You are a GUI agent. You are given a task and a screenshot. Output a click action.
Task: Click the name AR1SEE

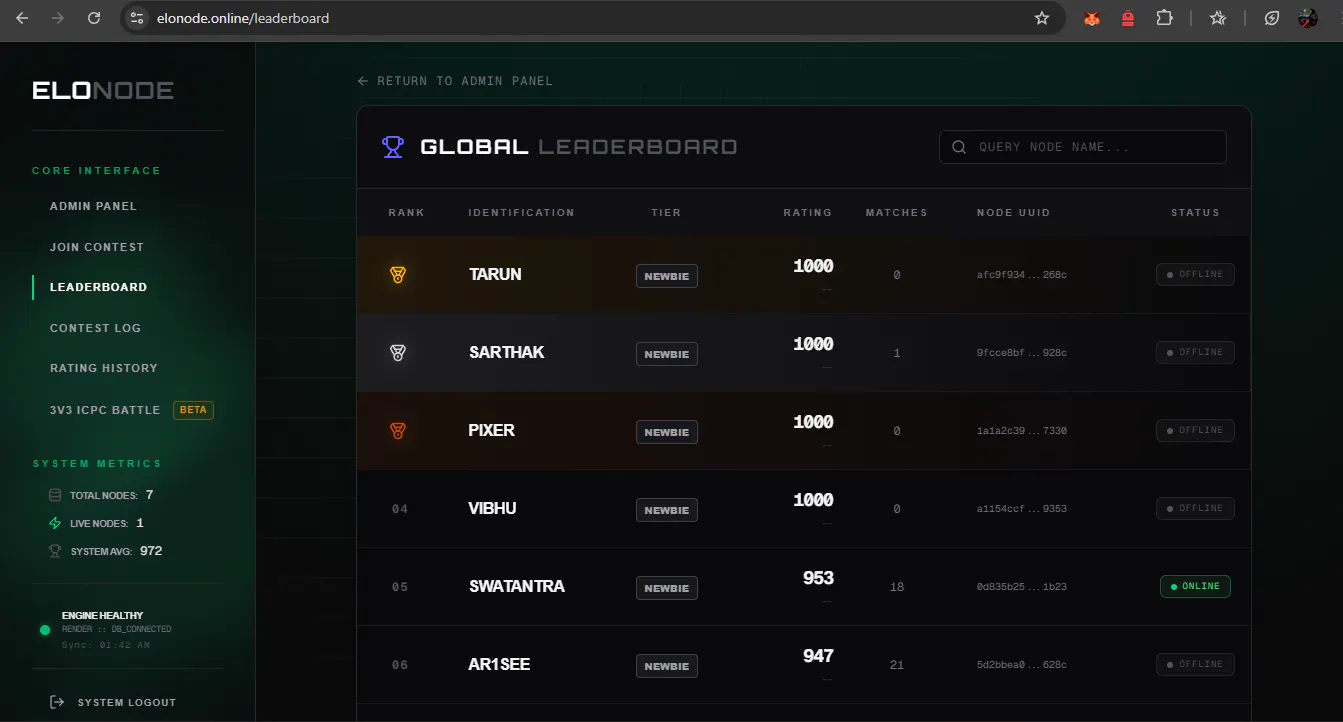(x=499, y=664)
